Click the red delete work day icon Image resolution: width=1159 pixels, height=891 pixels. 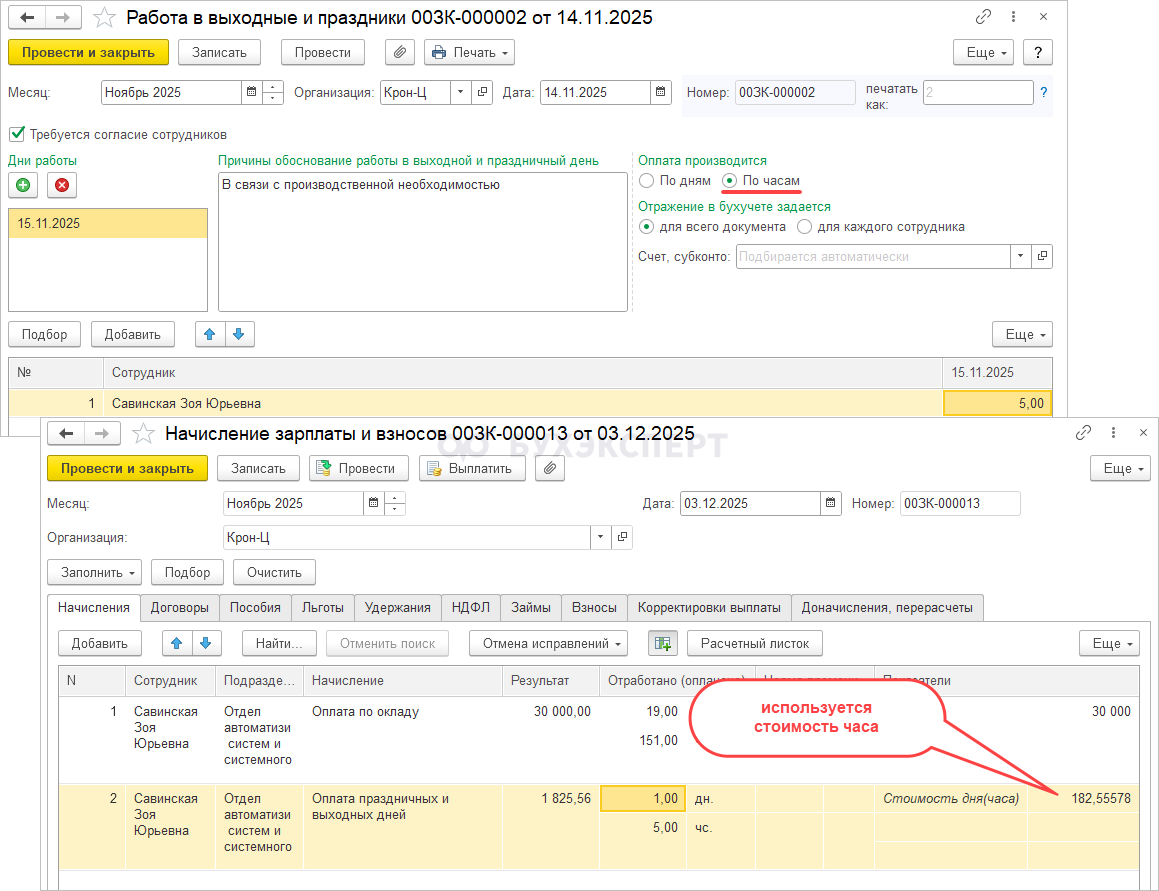(x=62, y=184)
